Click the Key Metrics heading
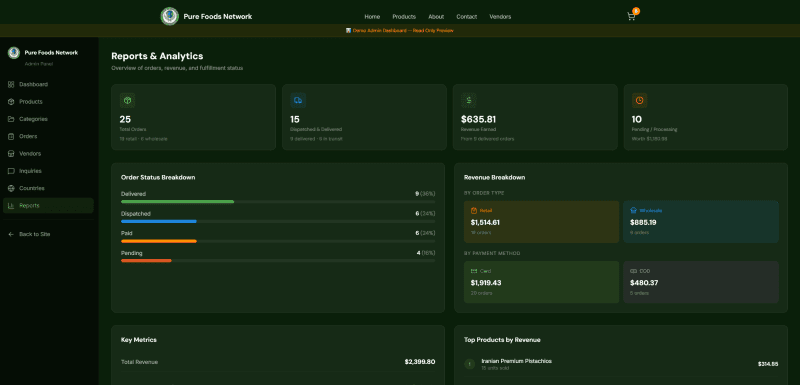The image size is (800, 385). coord(139,340)
